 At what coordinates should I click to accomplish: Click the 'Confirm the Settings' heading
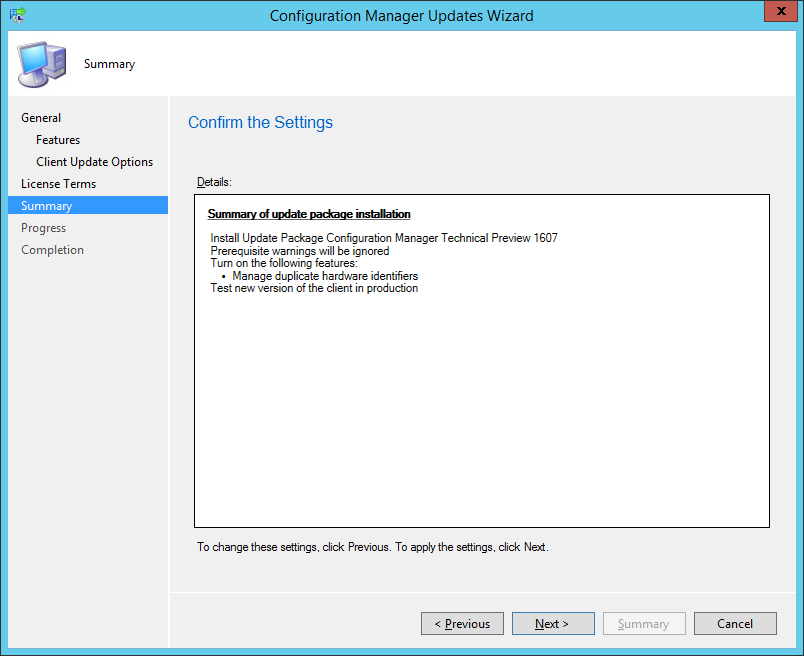(260, 123)
